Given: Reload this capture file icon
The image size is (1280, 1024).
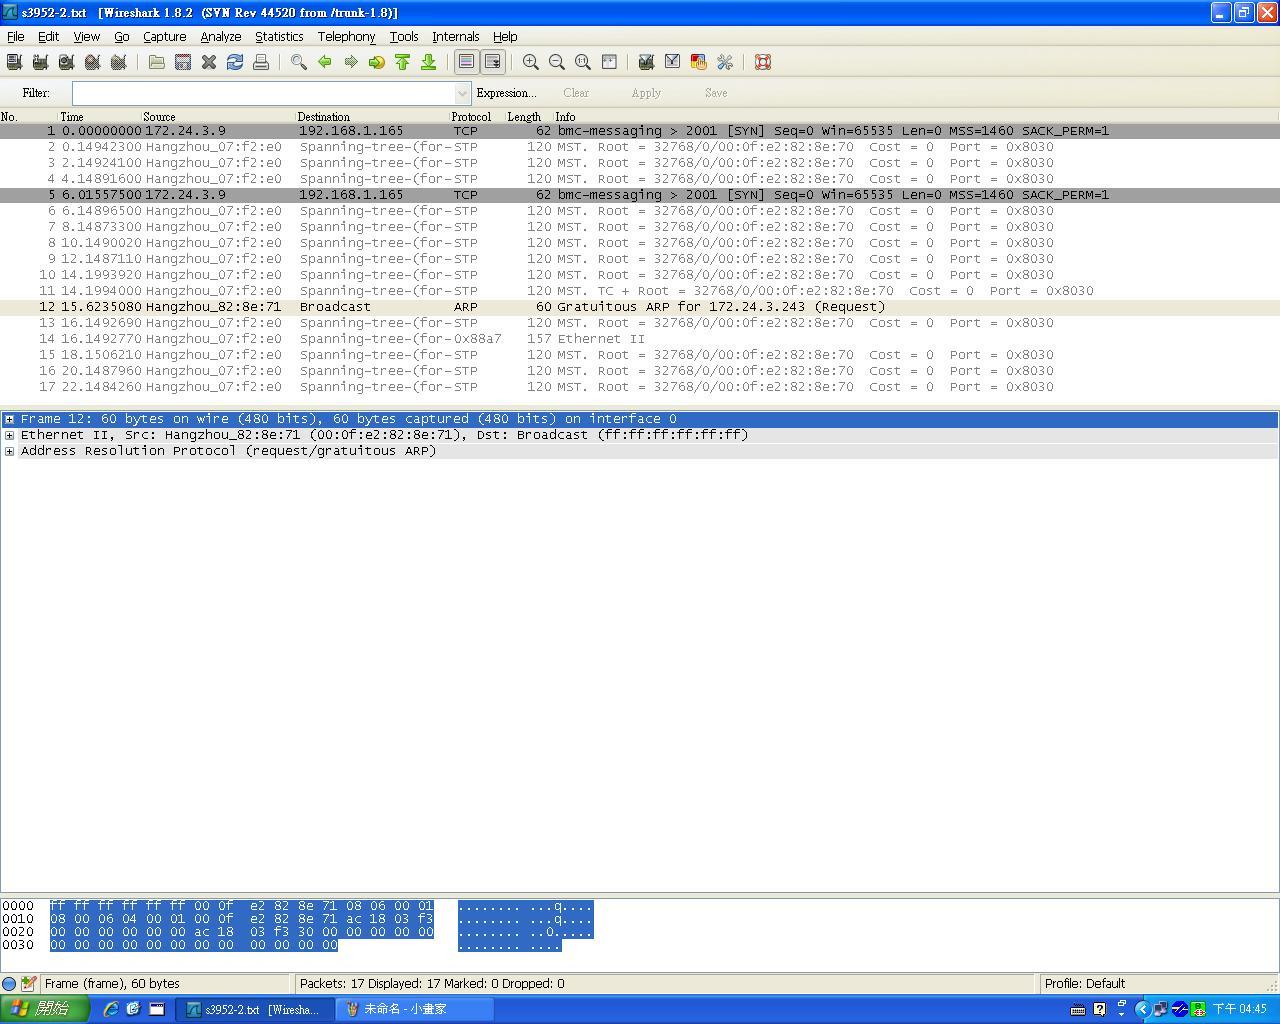Looking at the screenshot, I should [235, 62].
